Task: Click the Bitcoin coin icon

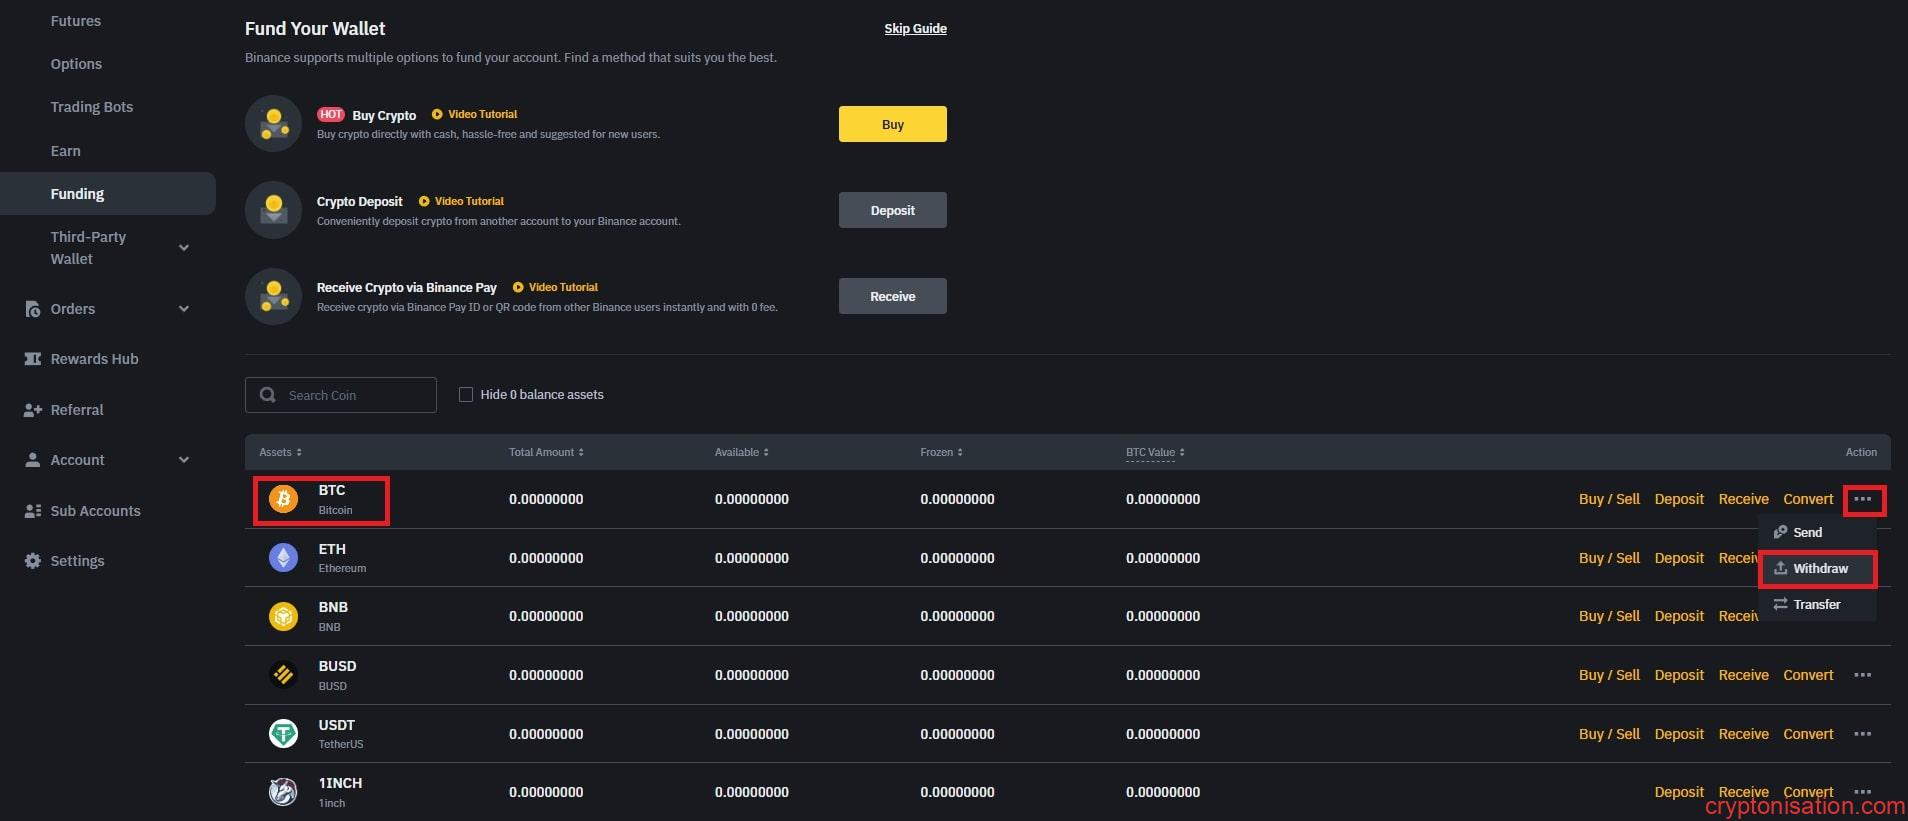Action: click(x=283, y=499)
